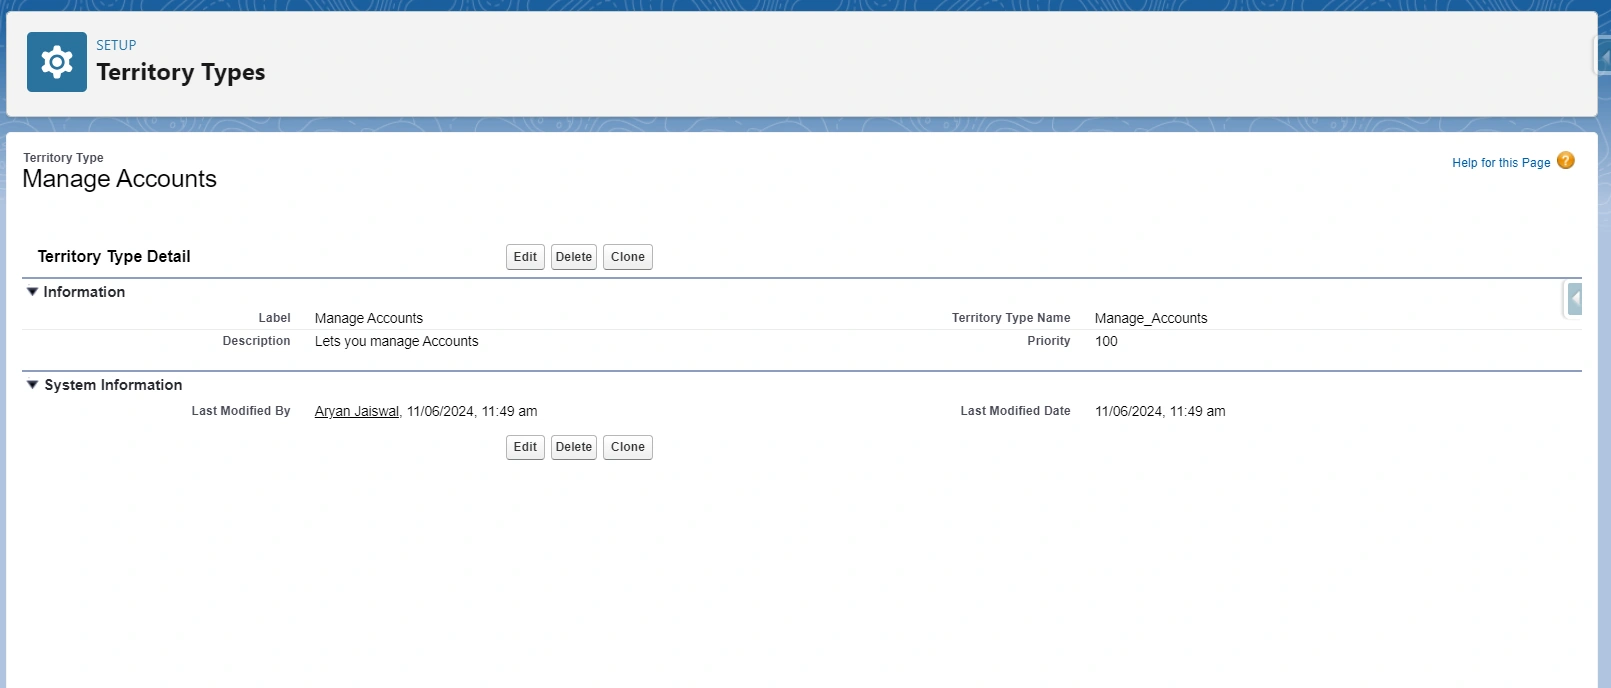Click the Priority value 100
This screenshot has height=688, width=1611.
point(1106,341)
